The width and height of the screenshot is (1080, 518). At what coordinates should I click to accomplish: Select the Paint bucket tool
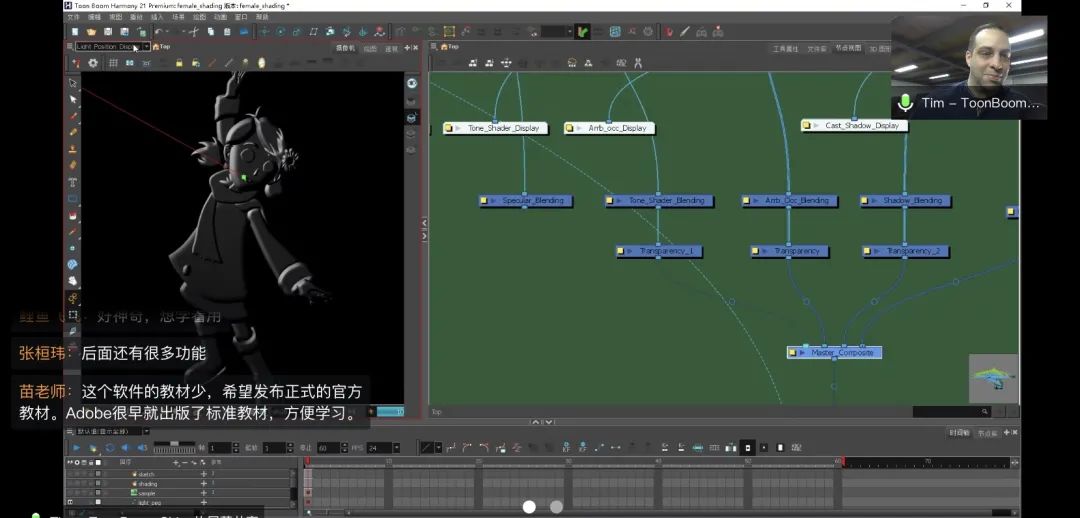73,215
